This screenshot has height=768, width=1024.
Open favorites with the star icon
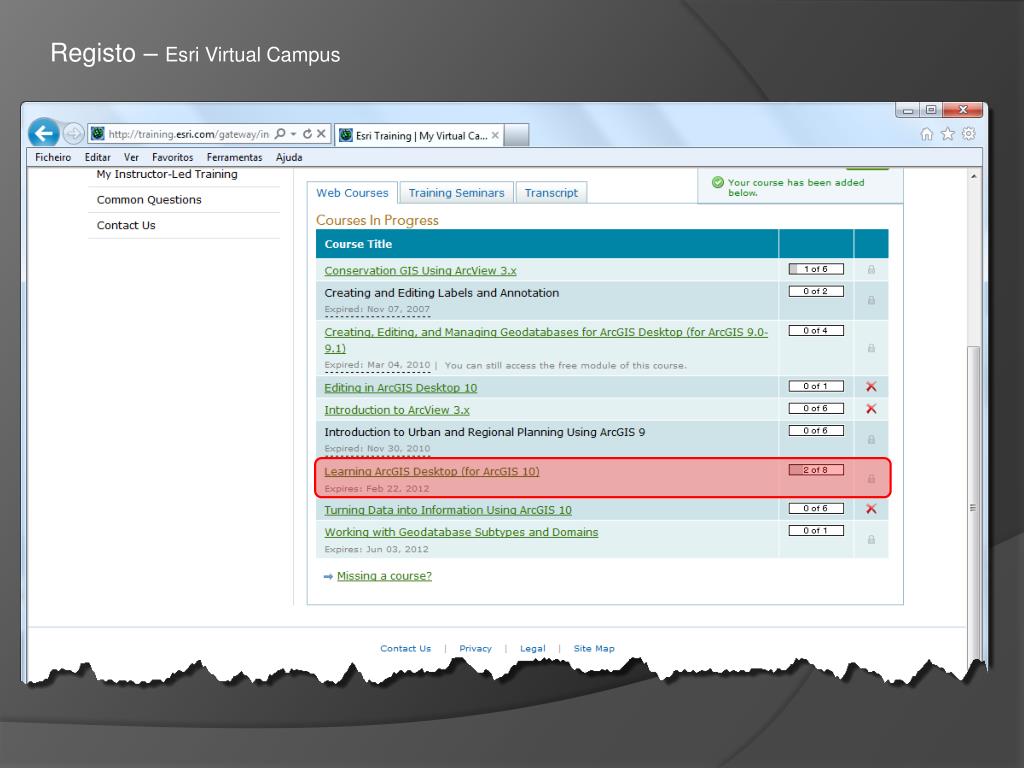948,134
